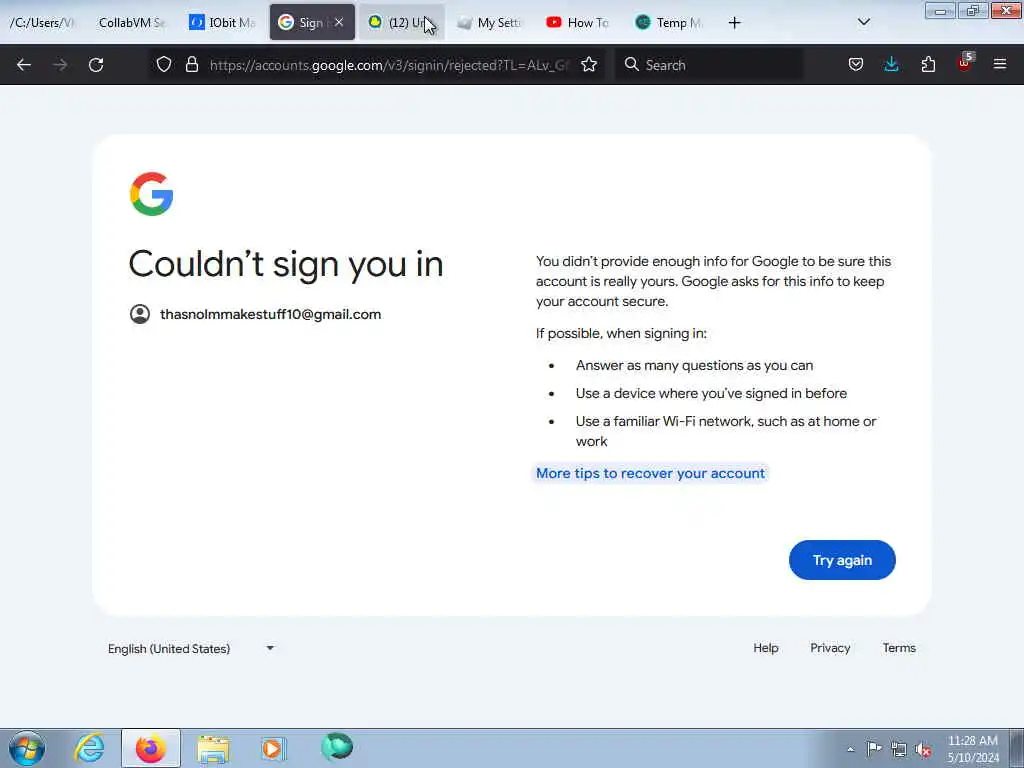Show hidden system tray icons arrow
The width and height of the screenshot is (1024, 768).
click(850, 749)
